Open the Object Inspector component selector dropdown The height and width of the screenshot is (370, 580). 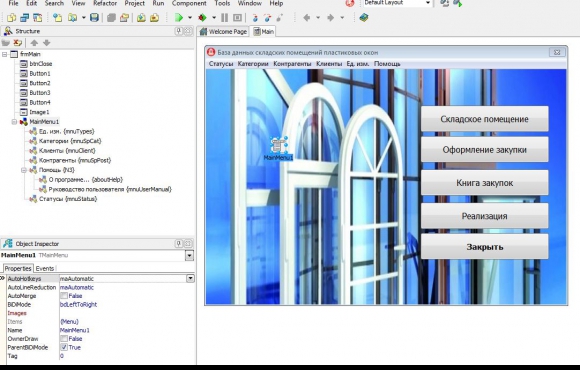189,255
